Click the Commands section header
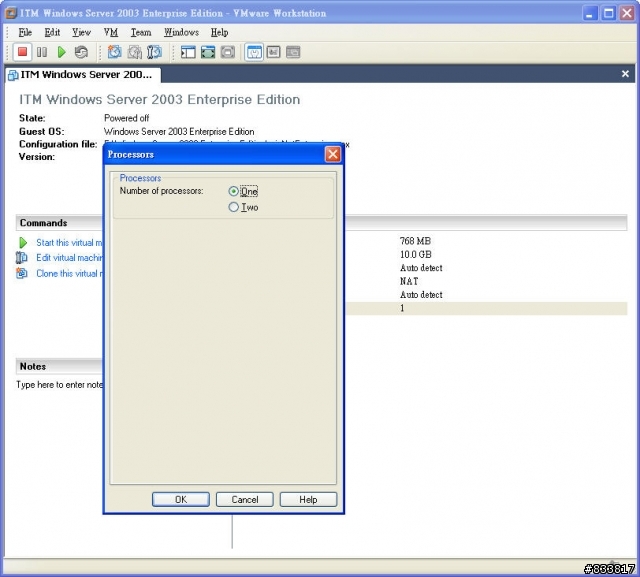The image size is (640, 577). 60,223
